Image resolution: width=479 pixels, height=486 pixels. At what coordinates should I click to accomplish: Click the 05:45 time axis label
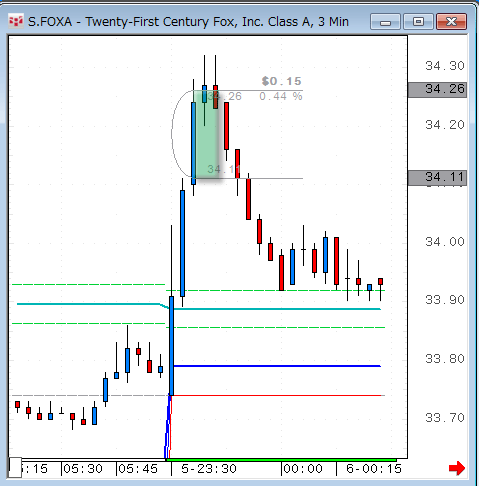coord(138,469)
